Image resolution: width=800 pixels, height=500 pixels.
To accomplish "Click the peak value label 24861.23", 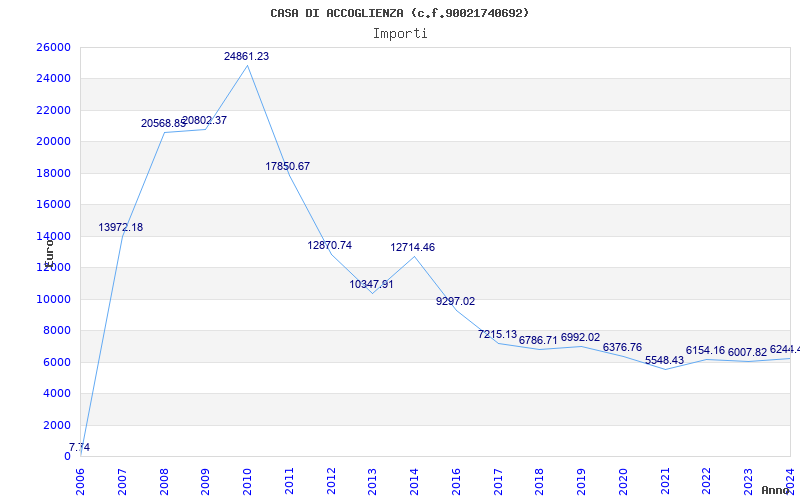I will [x=246, y=57].
